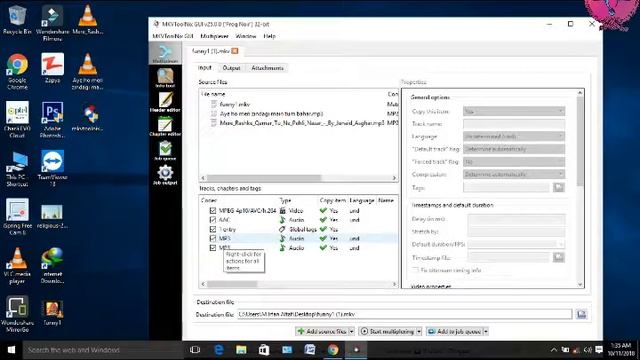Open the Default duration/FPS combo box

(x=516, y=244)
